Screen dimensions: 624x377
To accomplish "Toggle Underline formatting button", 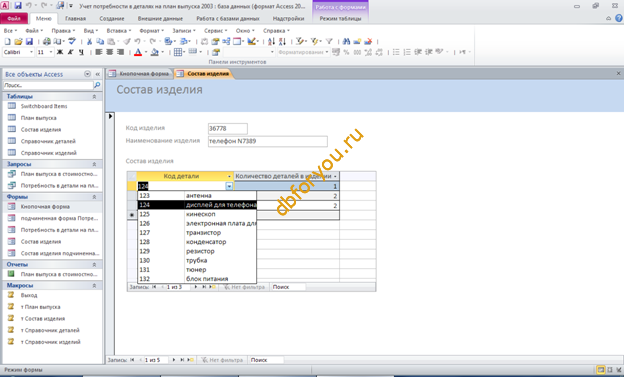I will click(81, 52).
